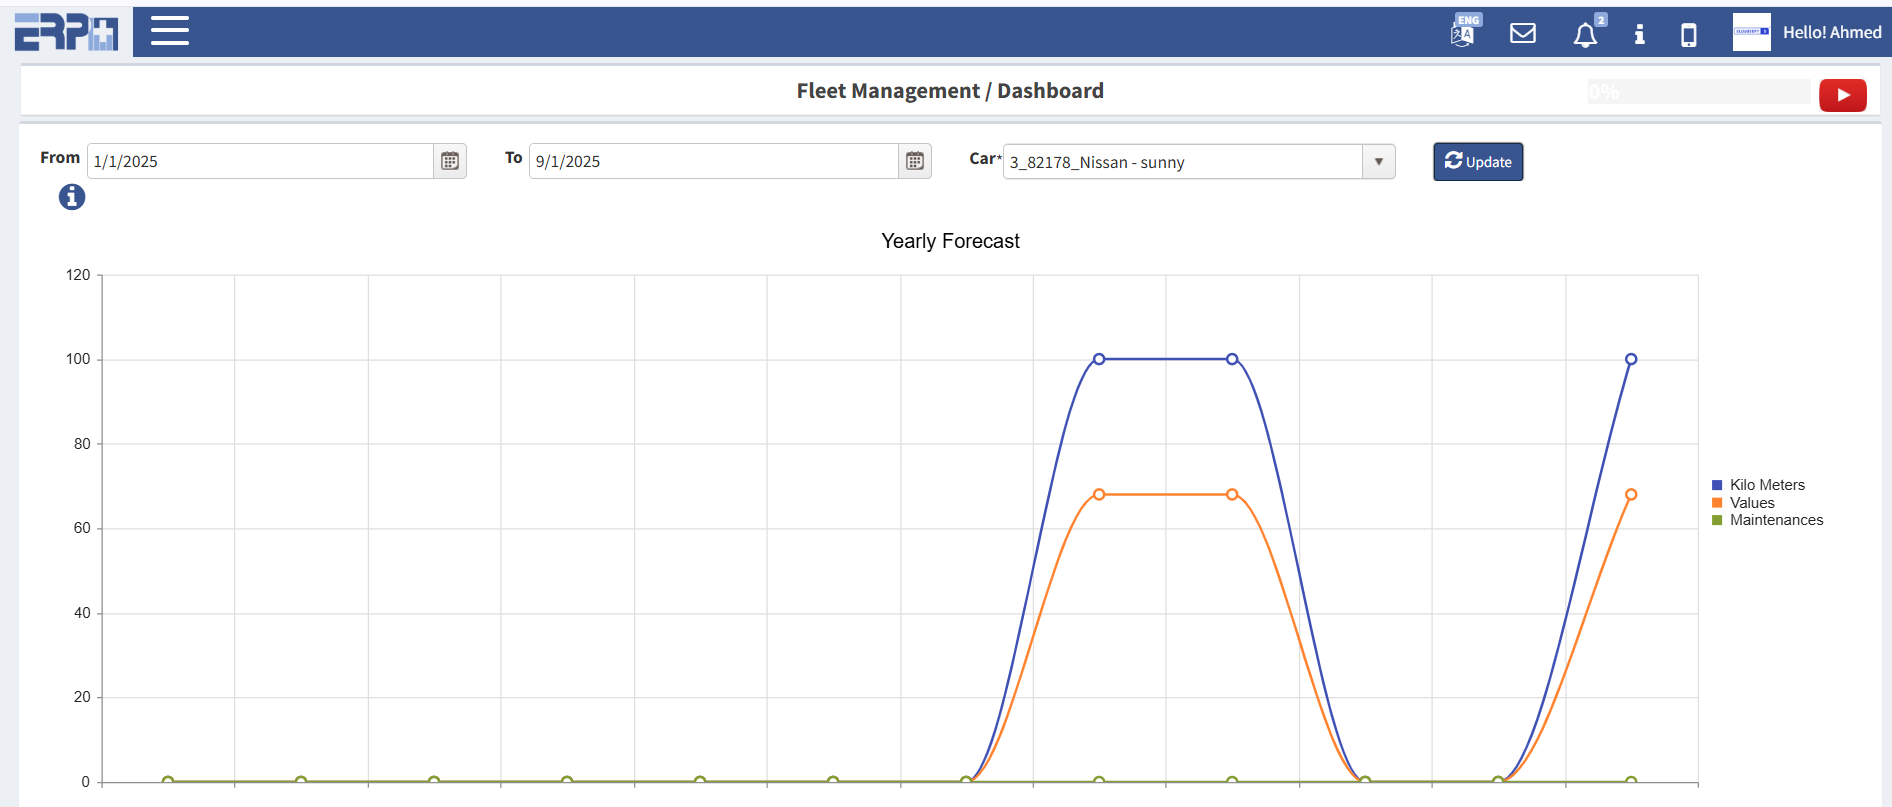Screen dimensions: 1892x807
Task: Expand the Car dropdown list
Action: (1378, 161)
